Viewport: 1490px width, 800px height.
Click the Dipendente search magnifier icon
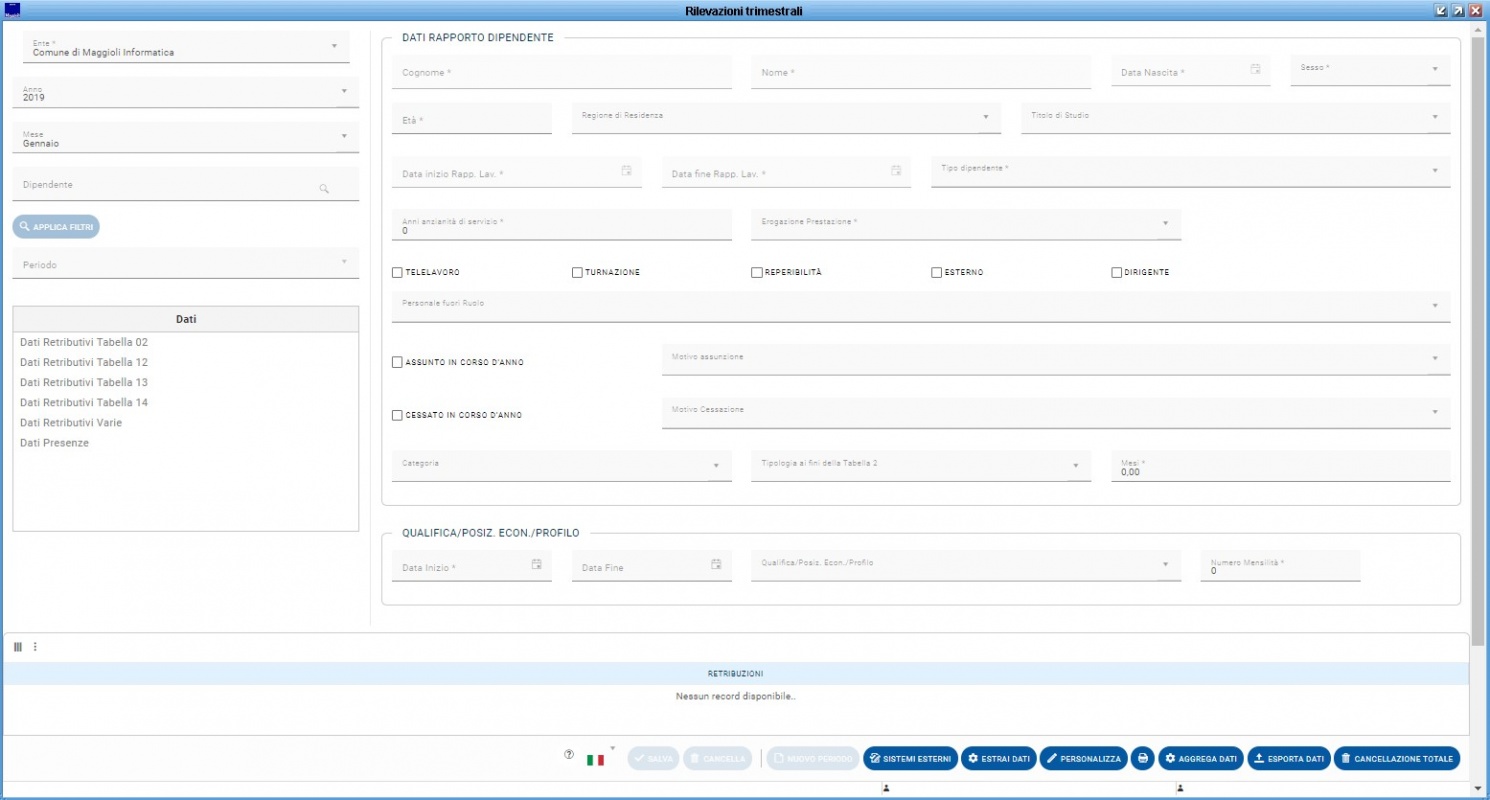tap(324, 188)
